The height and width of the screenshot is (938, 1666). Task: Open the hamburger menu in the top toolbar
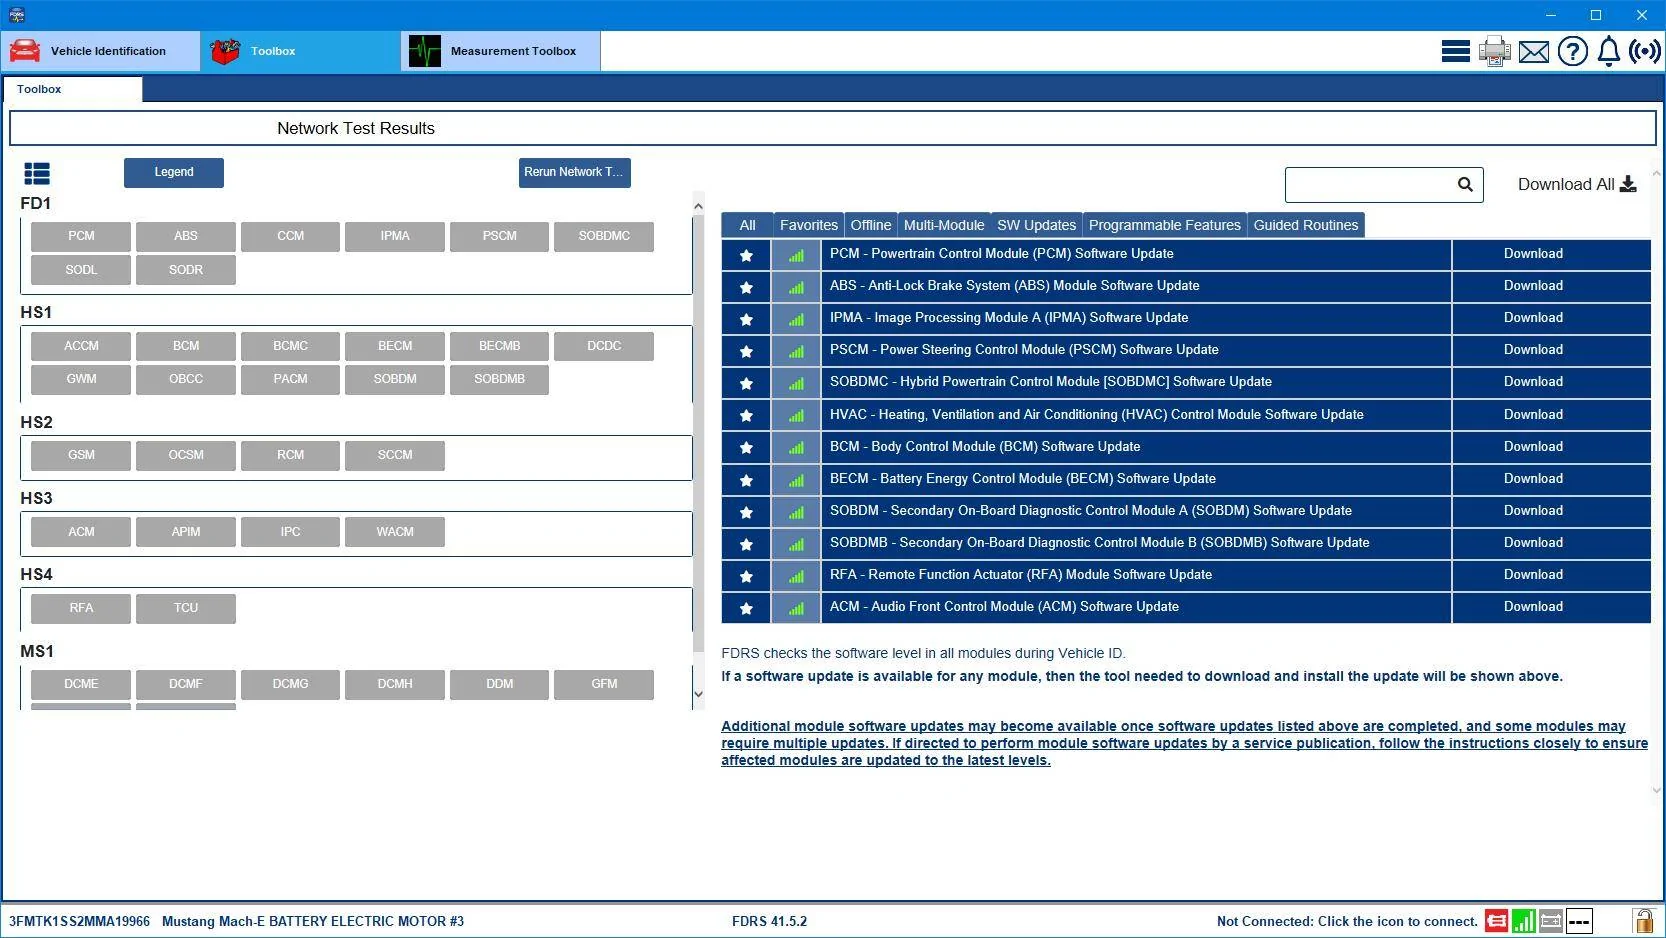(1455, 51)
